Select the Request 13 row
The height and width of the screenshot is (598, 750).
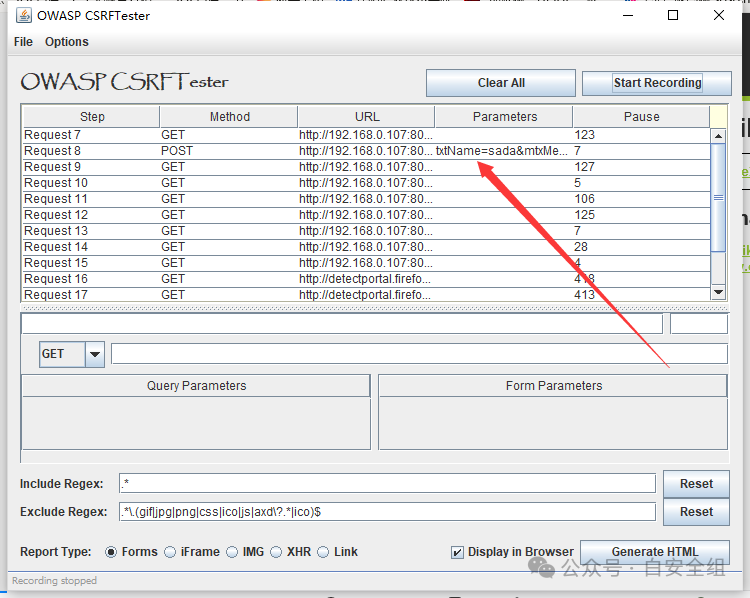click(366, 231)
